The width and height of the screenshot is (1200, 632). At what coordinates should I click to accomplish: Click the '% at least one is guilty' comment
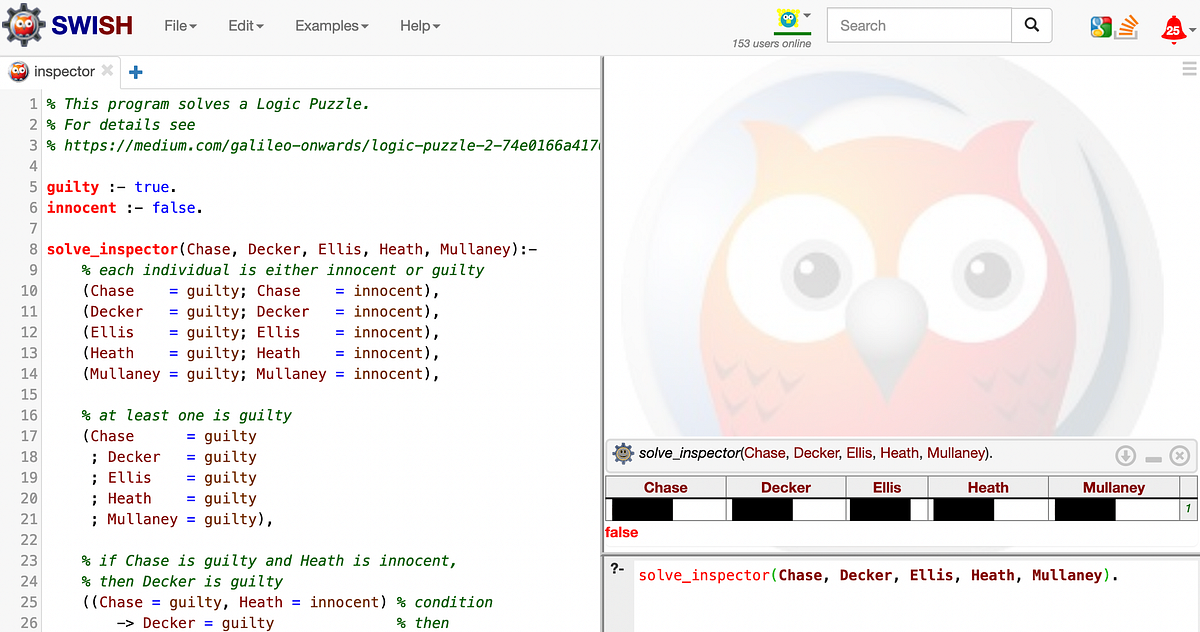(x=187, y=415)
